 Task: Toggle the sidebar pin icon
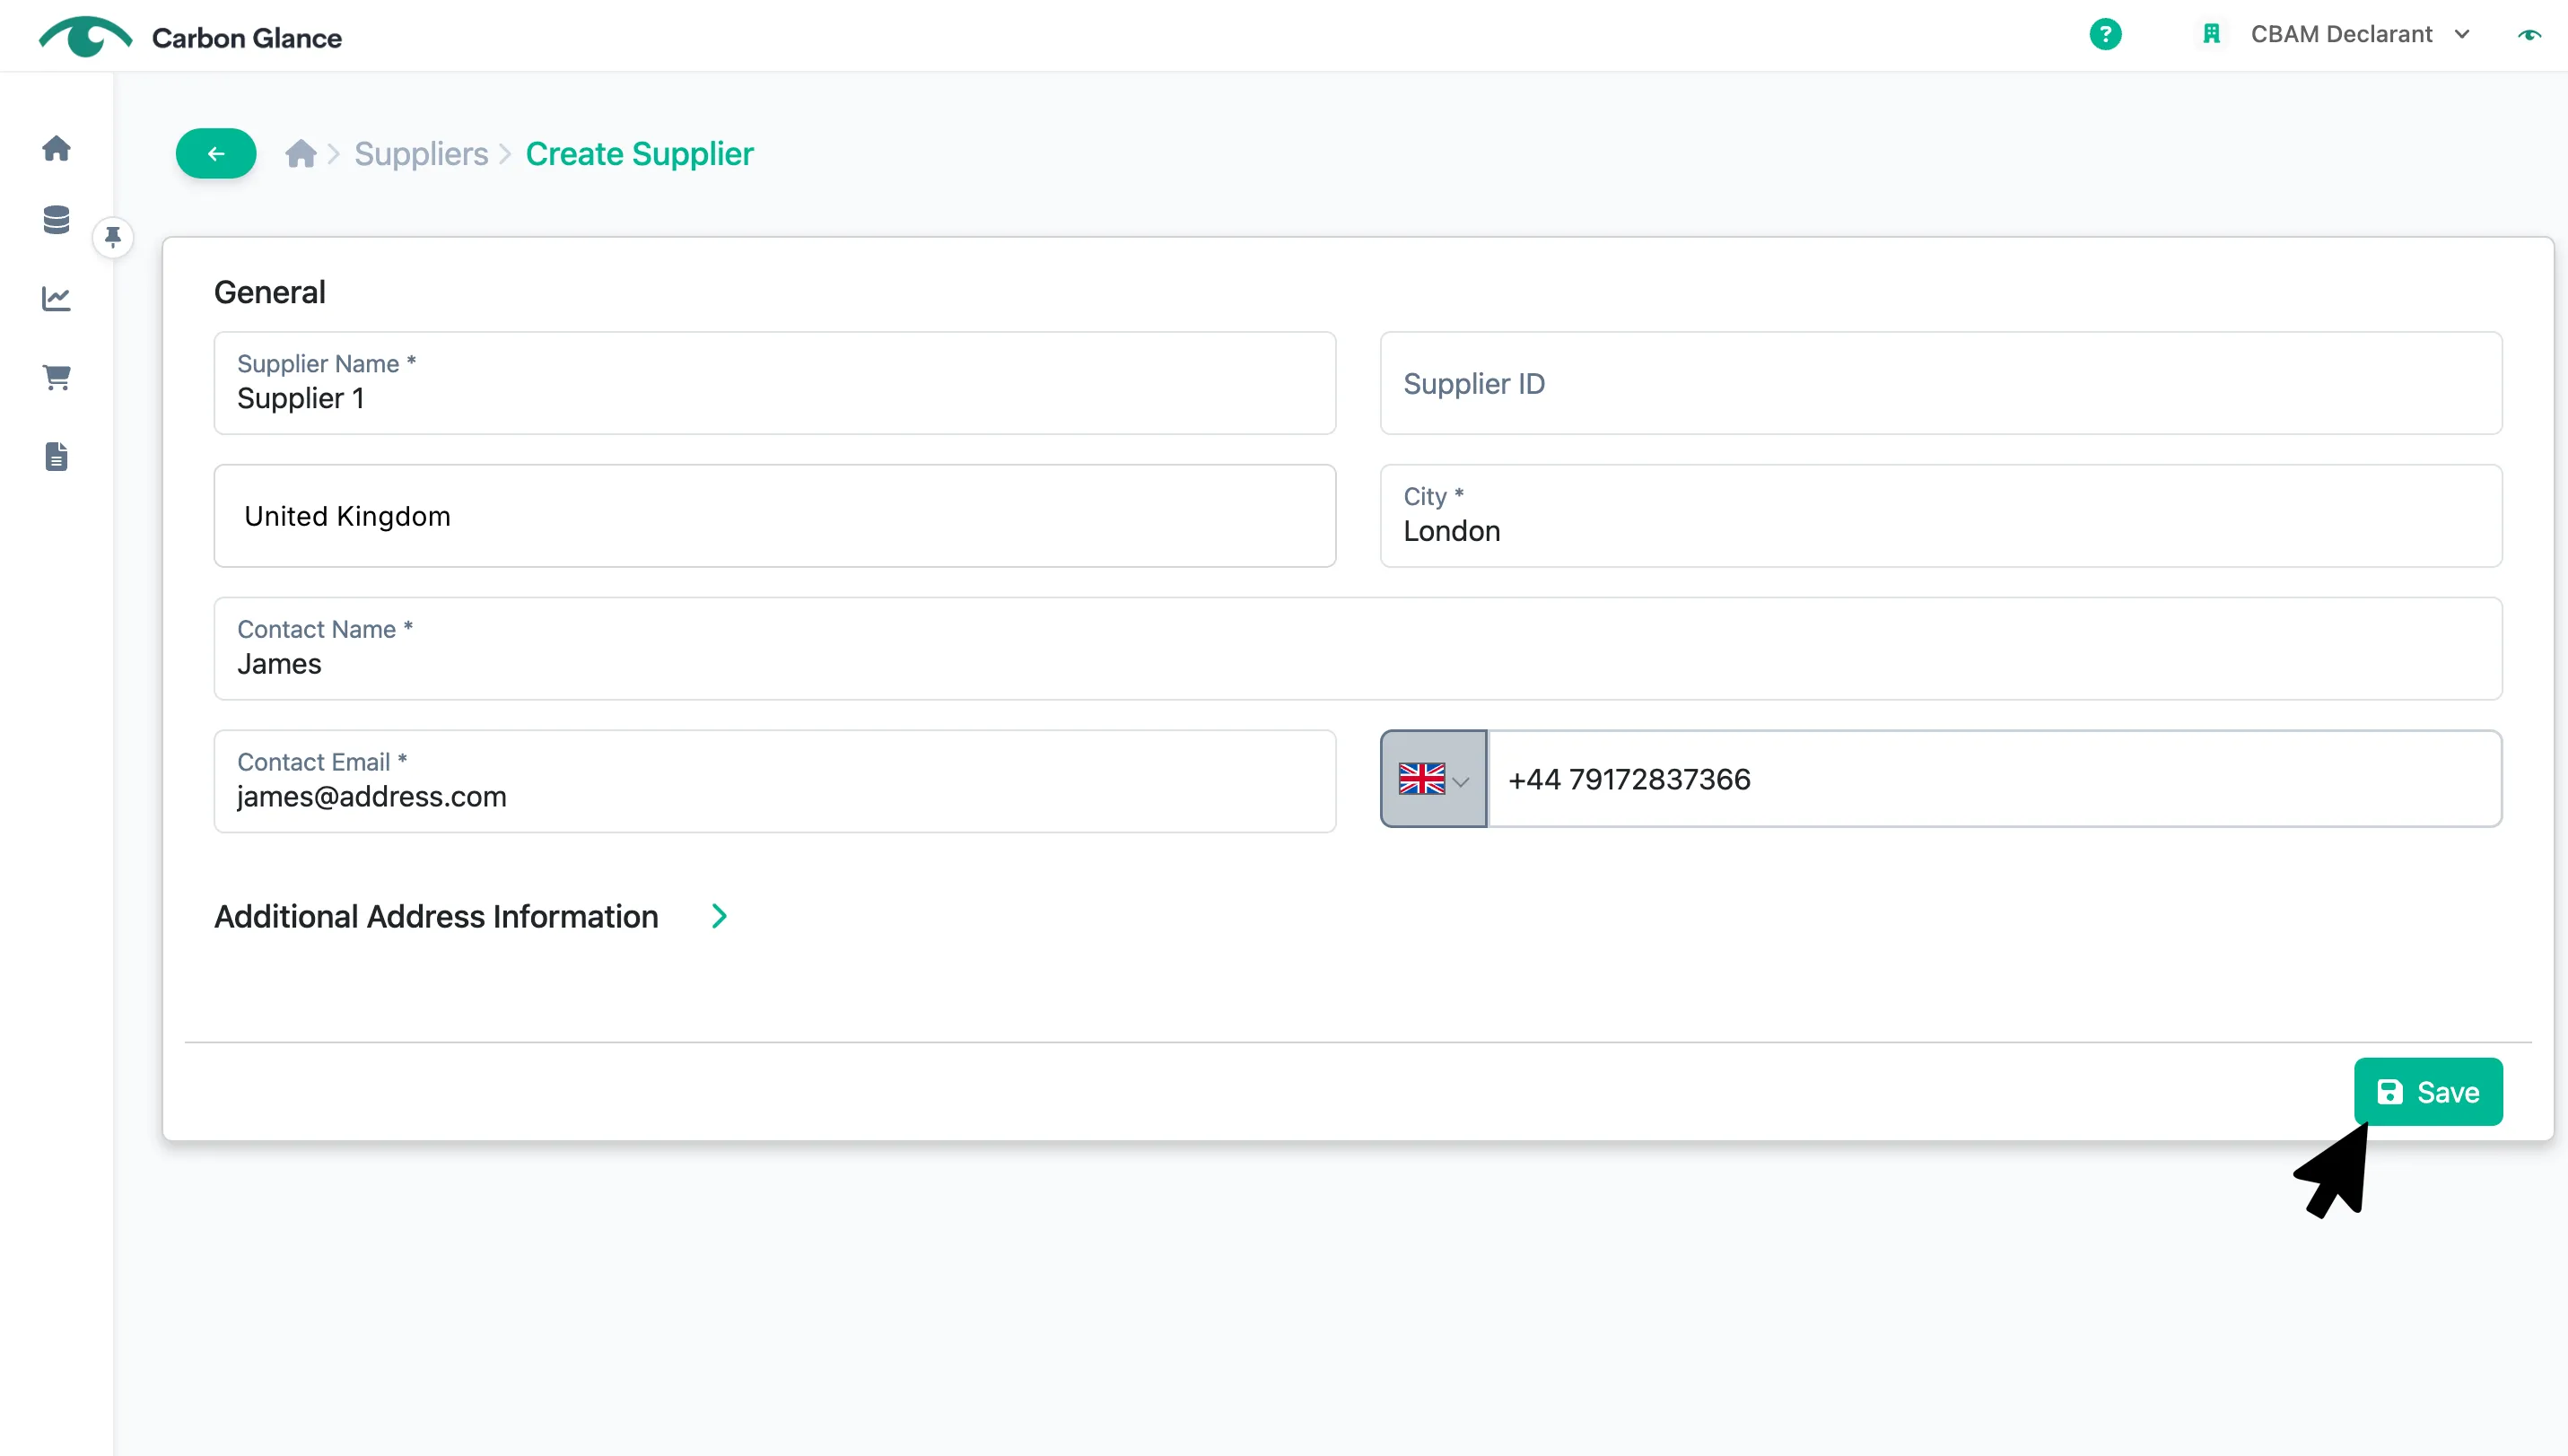[113, 237]
